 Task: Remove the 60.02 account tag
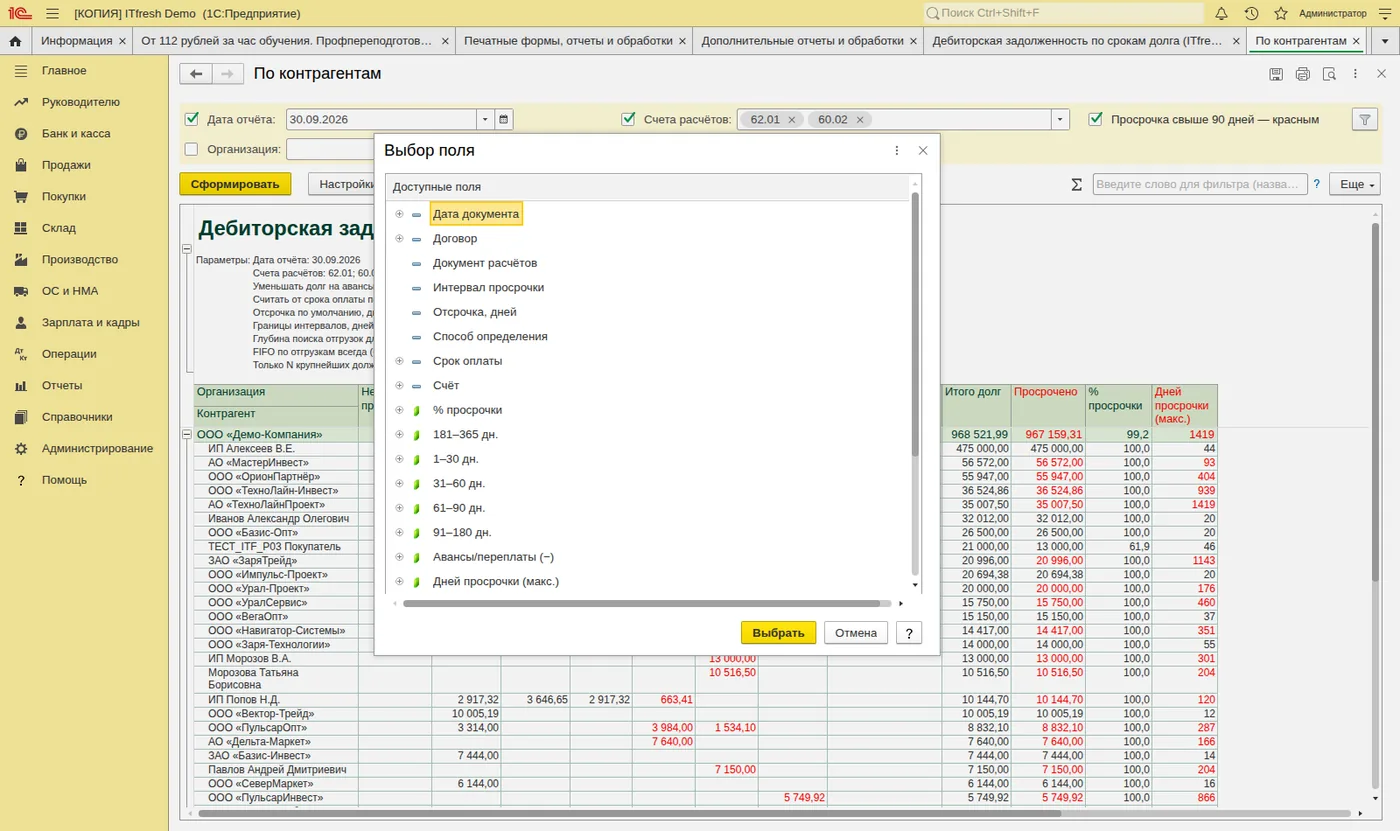(859, 119)
